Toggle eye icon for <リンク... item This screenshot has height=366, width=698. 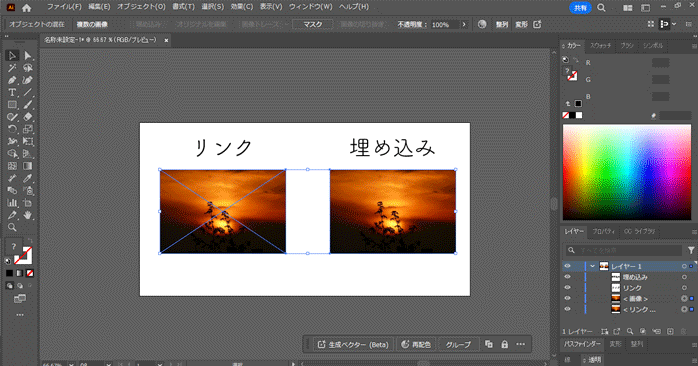[x=567, y=309]
